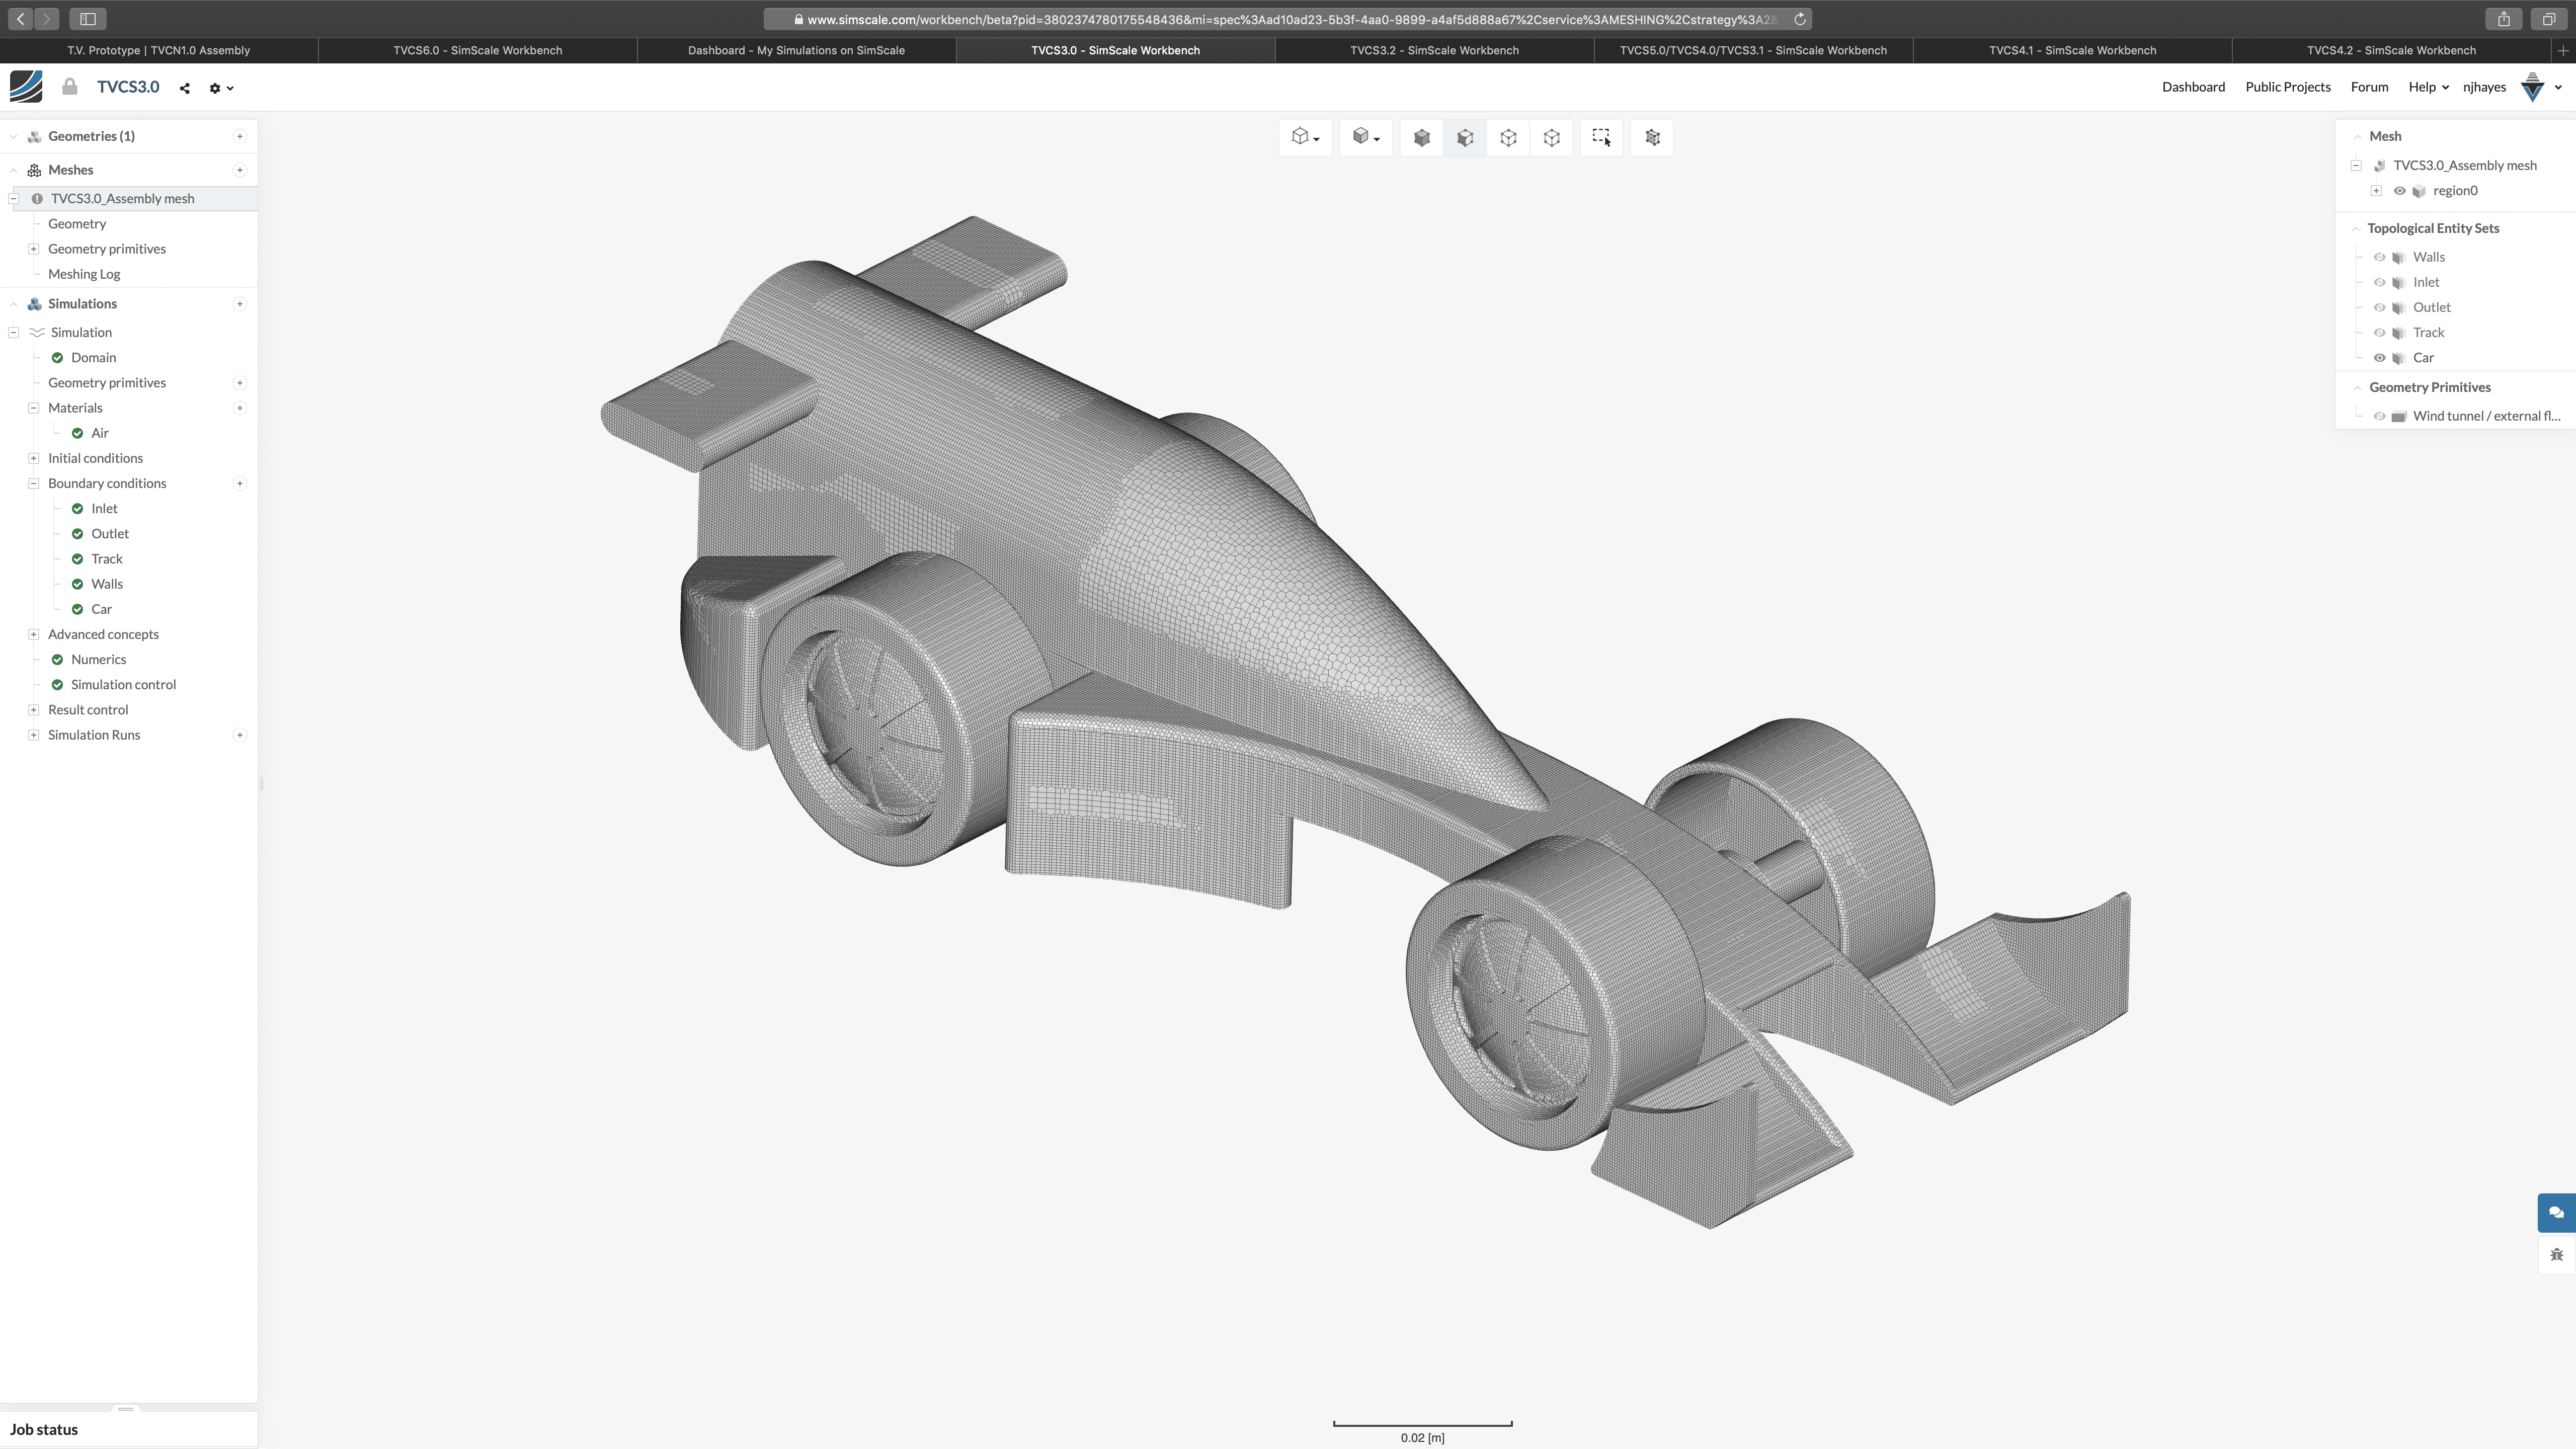2576x1449 pixels.
Task: Click the plus icon next to Geometries
Action: point(240,136)
